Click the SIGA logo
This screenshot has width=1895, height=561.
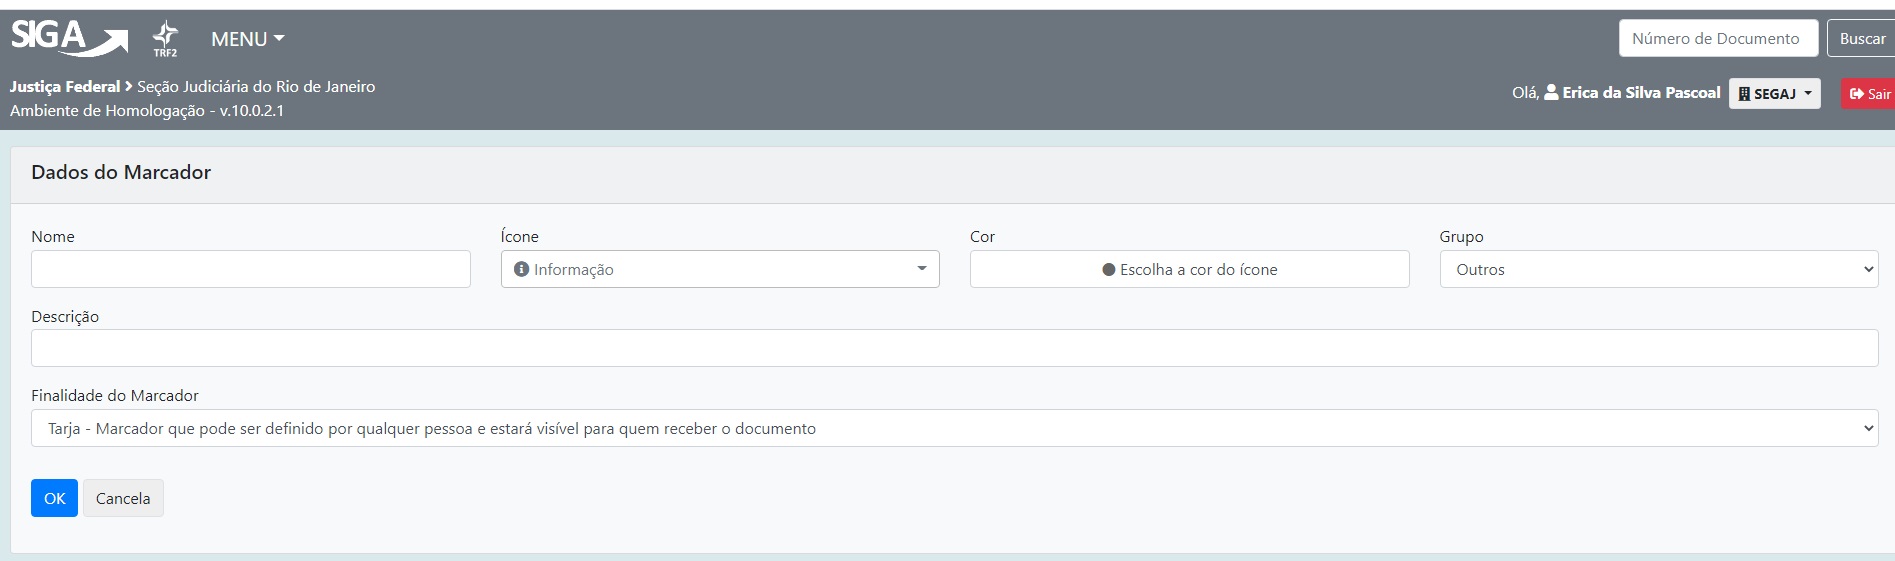click(68, 38)
